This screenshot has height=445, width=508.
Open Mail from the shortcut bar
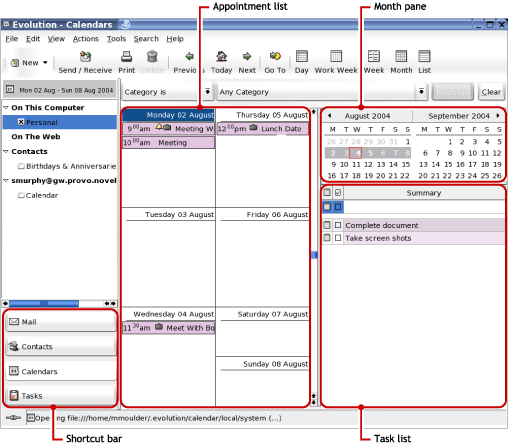click(x=61, y=322)
